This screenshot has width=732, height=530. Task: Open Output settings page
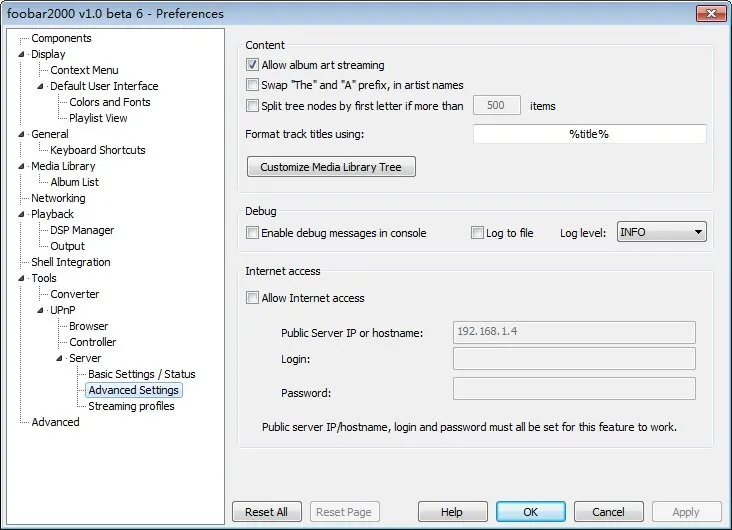pyautogui.click(x=67, y=246)
